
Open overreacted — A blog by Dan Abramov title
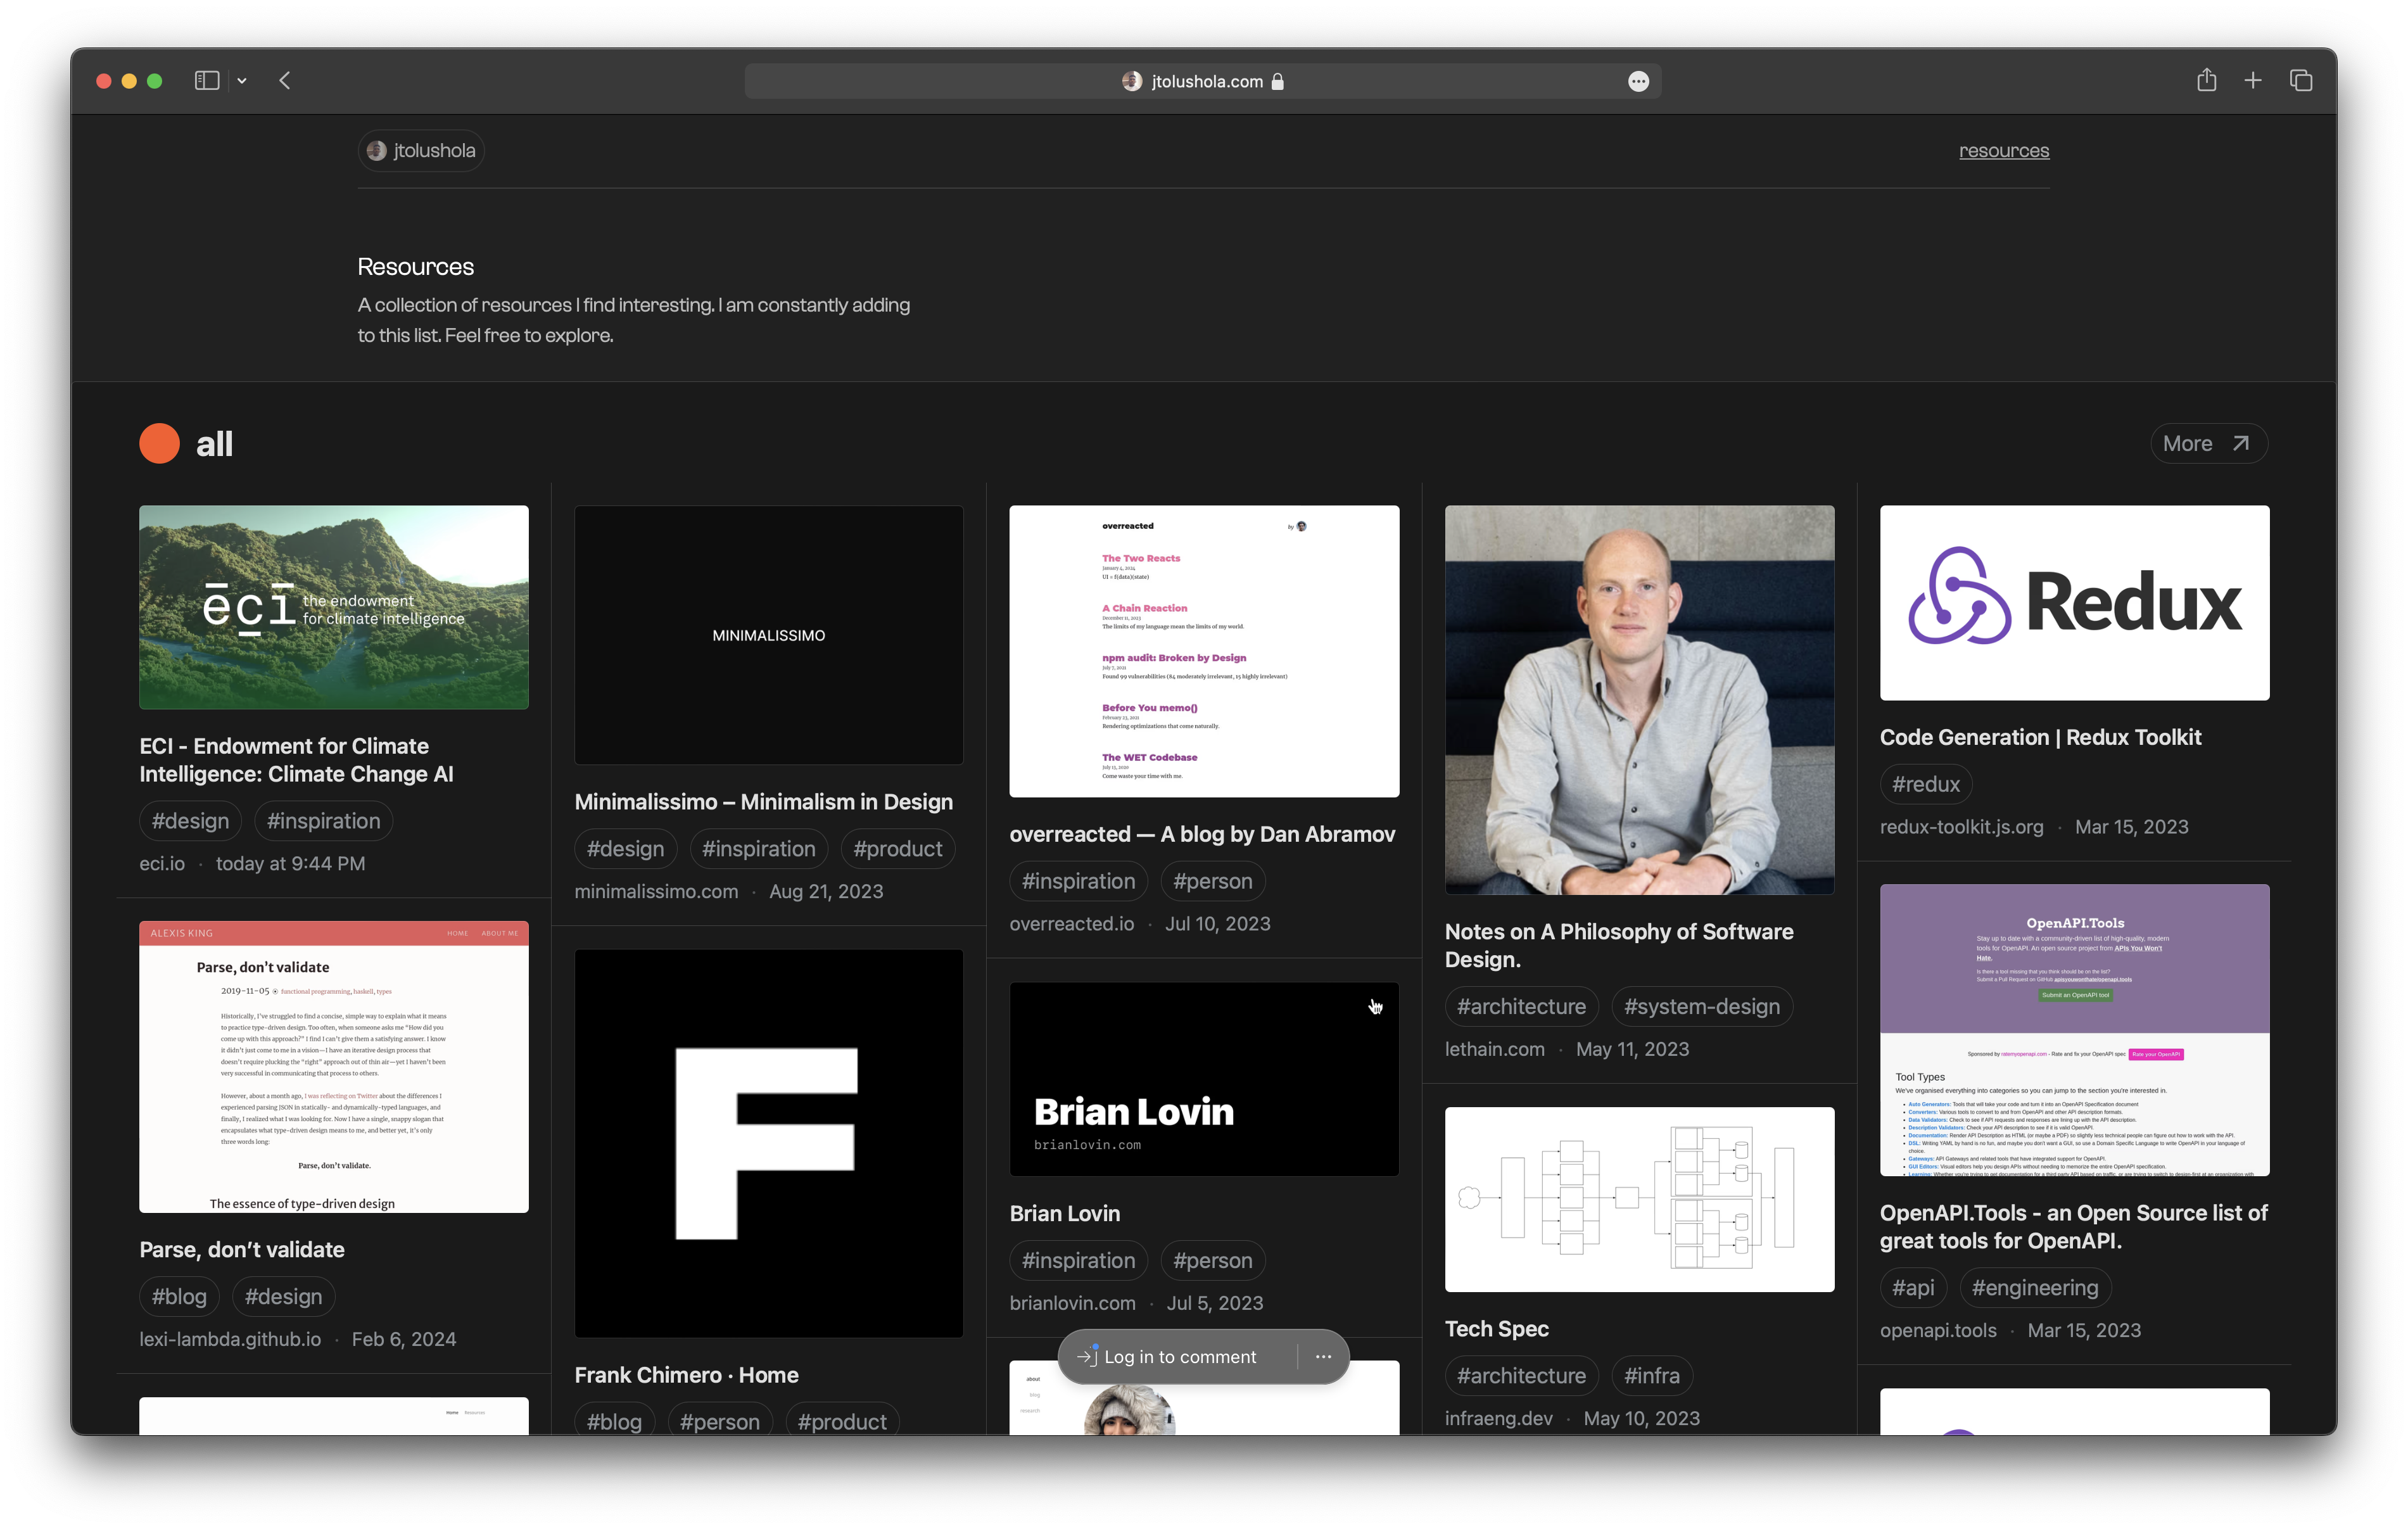pos(1202,834)
